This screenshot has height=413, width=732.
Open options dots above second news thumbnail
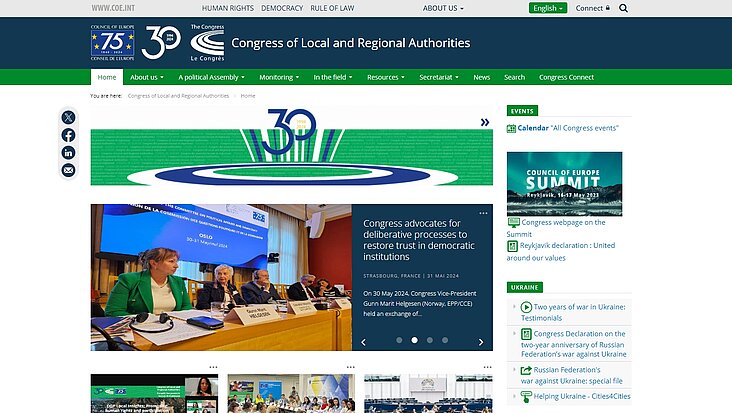(351, 367)
